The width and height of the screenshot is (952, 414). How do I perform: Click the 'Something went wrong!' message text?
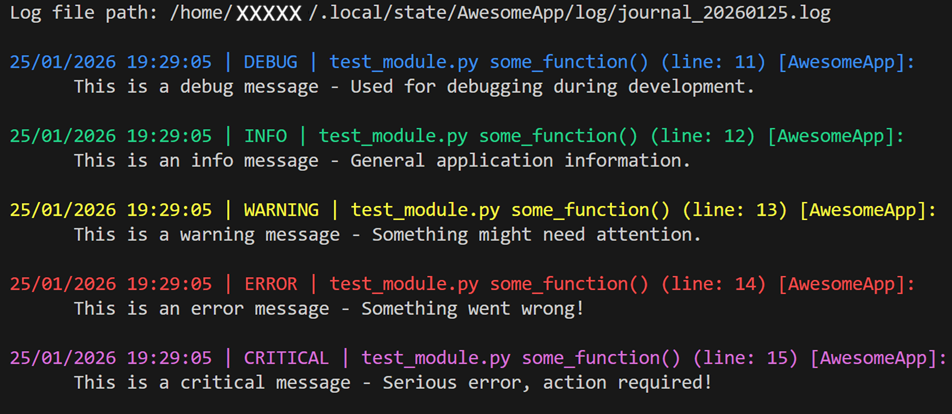point(472,309)
